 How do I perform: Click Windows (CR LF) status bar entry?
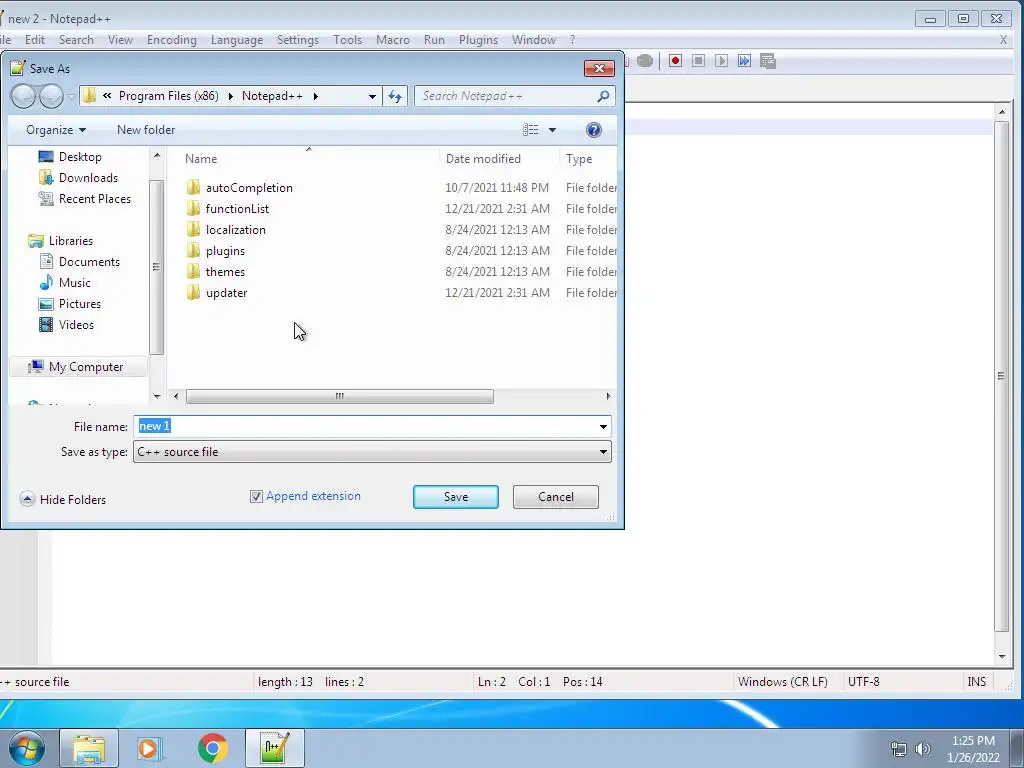pyautogui.click(x=783, y=682)
